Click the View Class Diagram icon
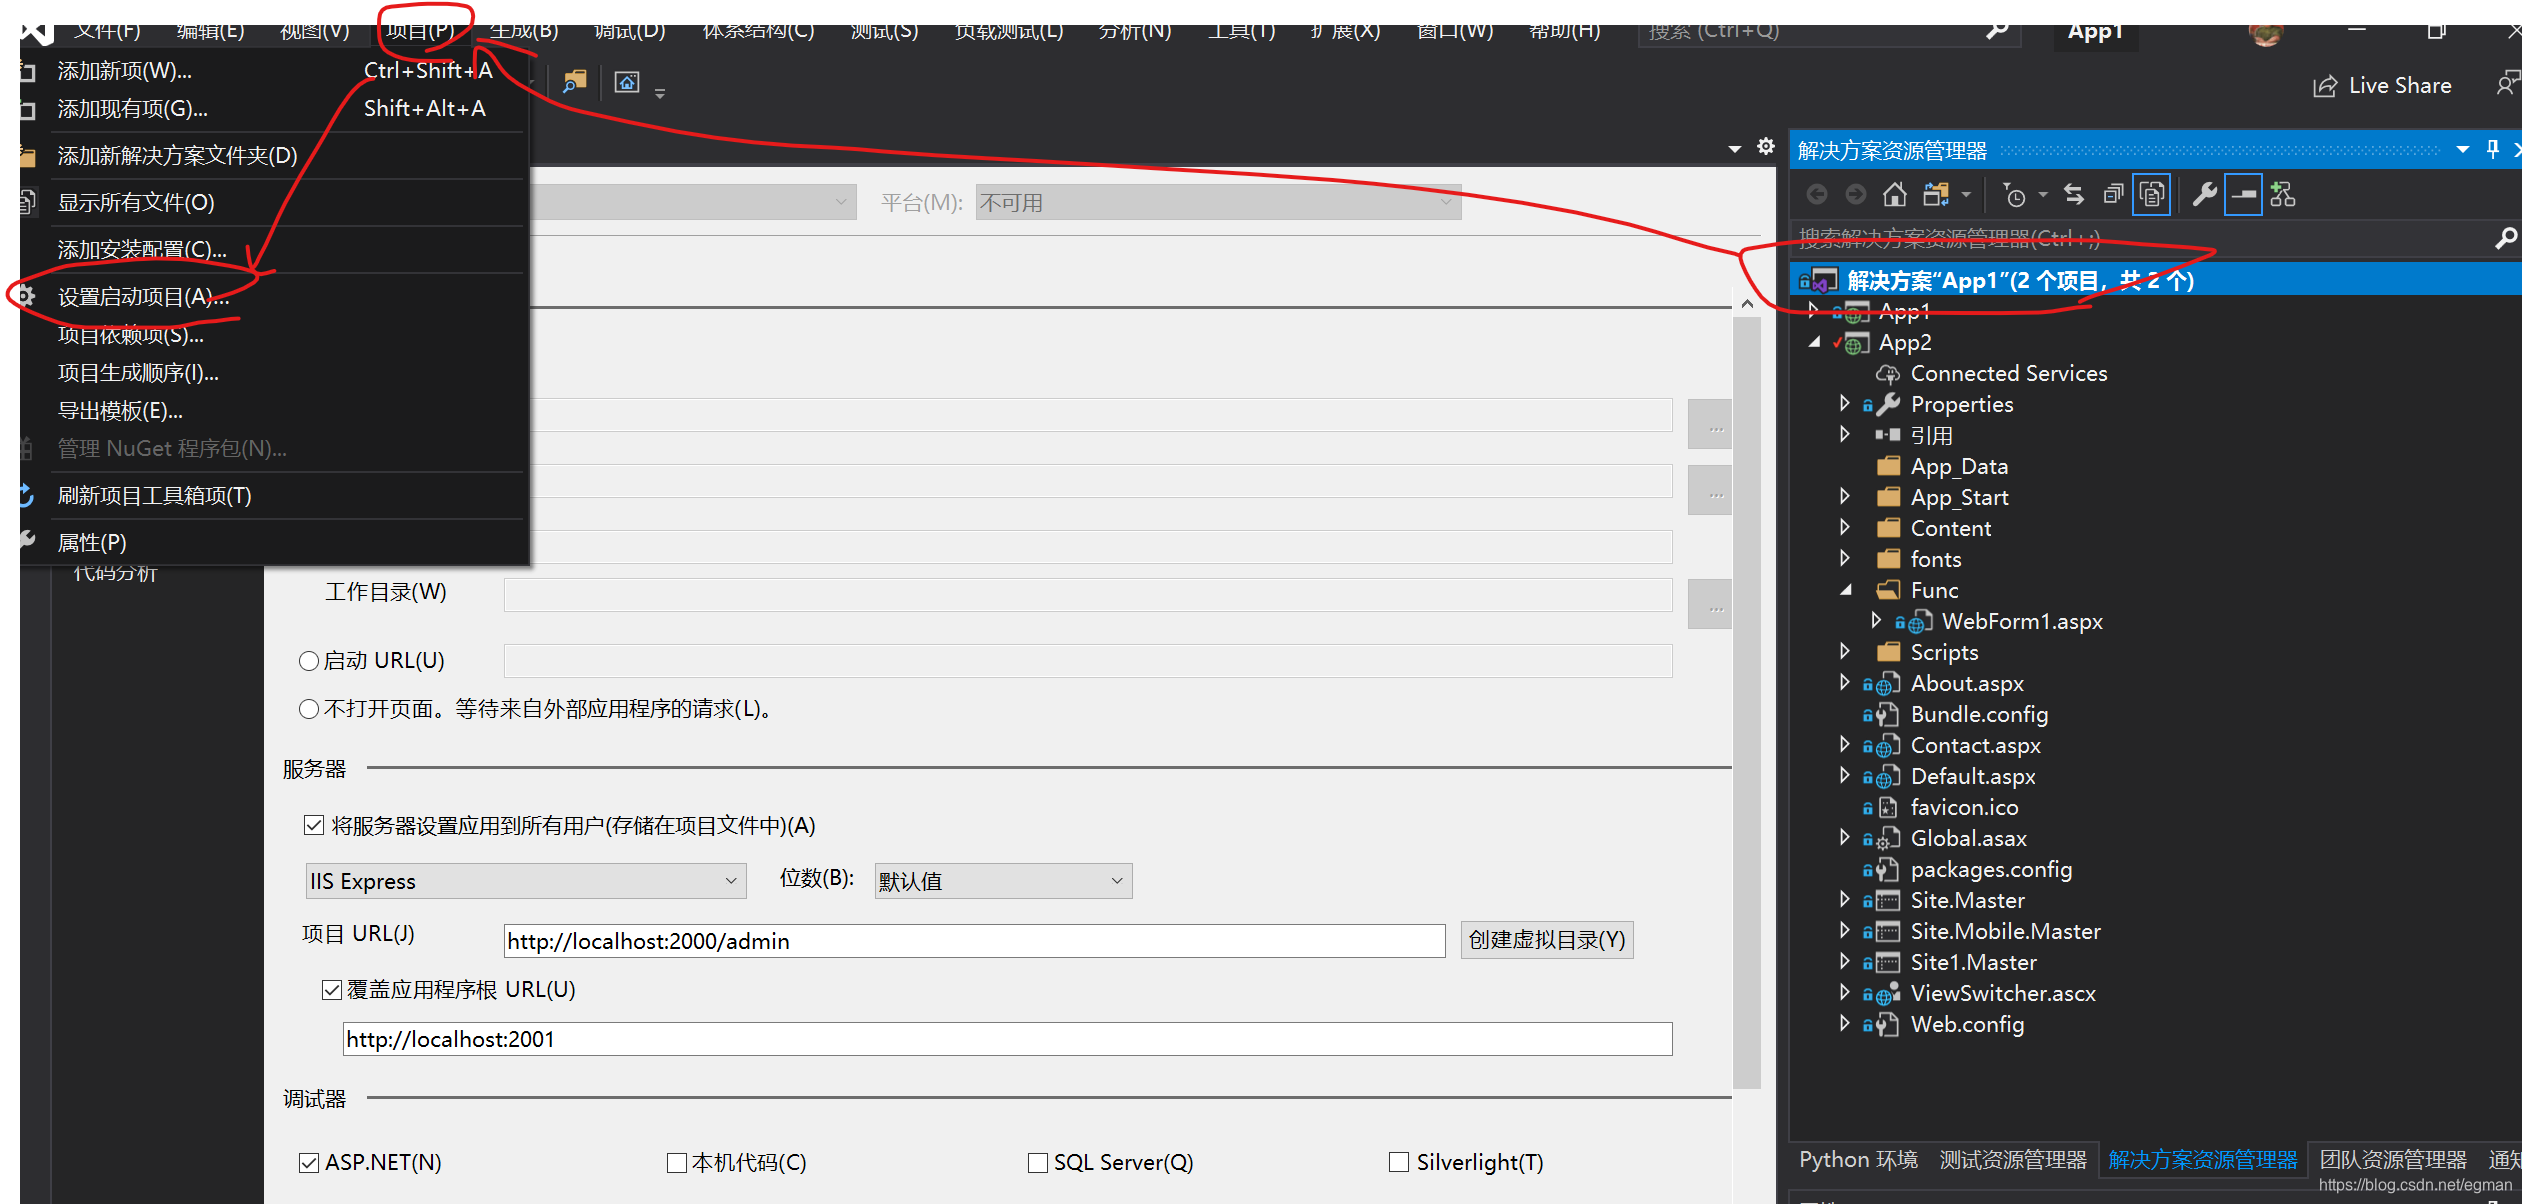Image resolution: width=2522 pixels, height=1204 pixels. pos(2283,194)
